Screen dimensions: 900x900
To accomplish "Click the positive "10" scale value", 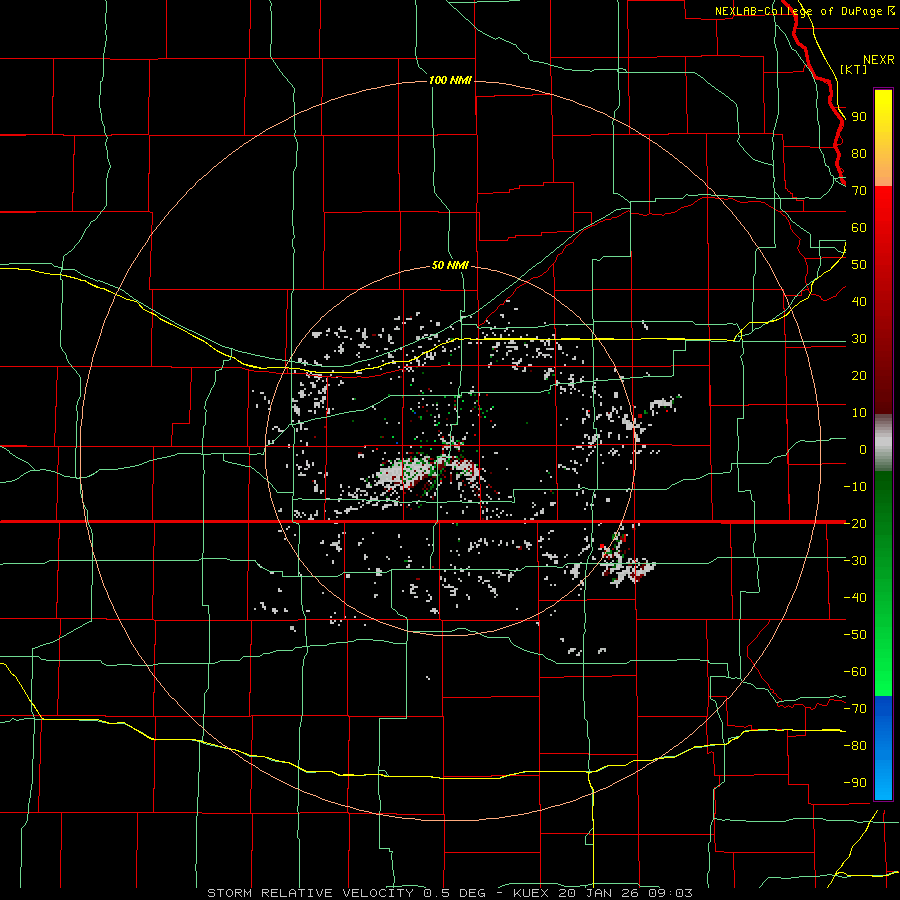I will [859, 413].
